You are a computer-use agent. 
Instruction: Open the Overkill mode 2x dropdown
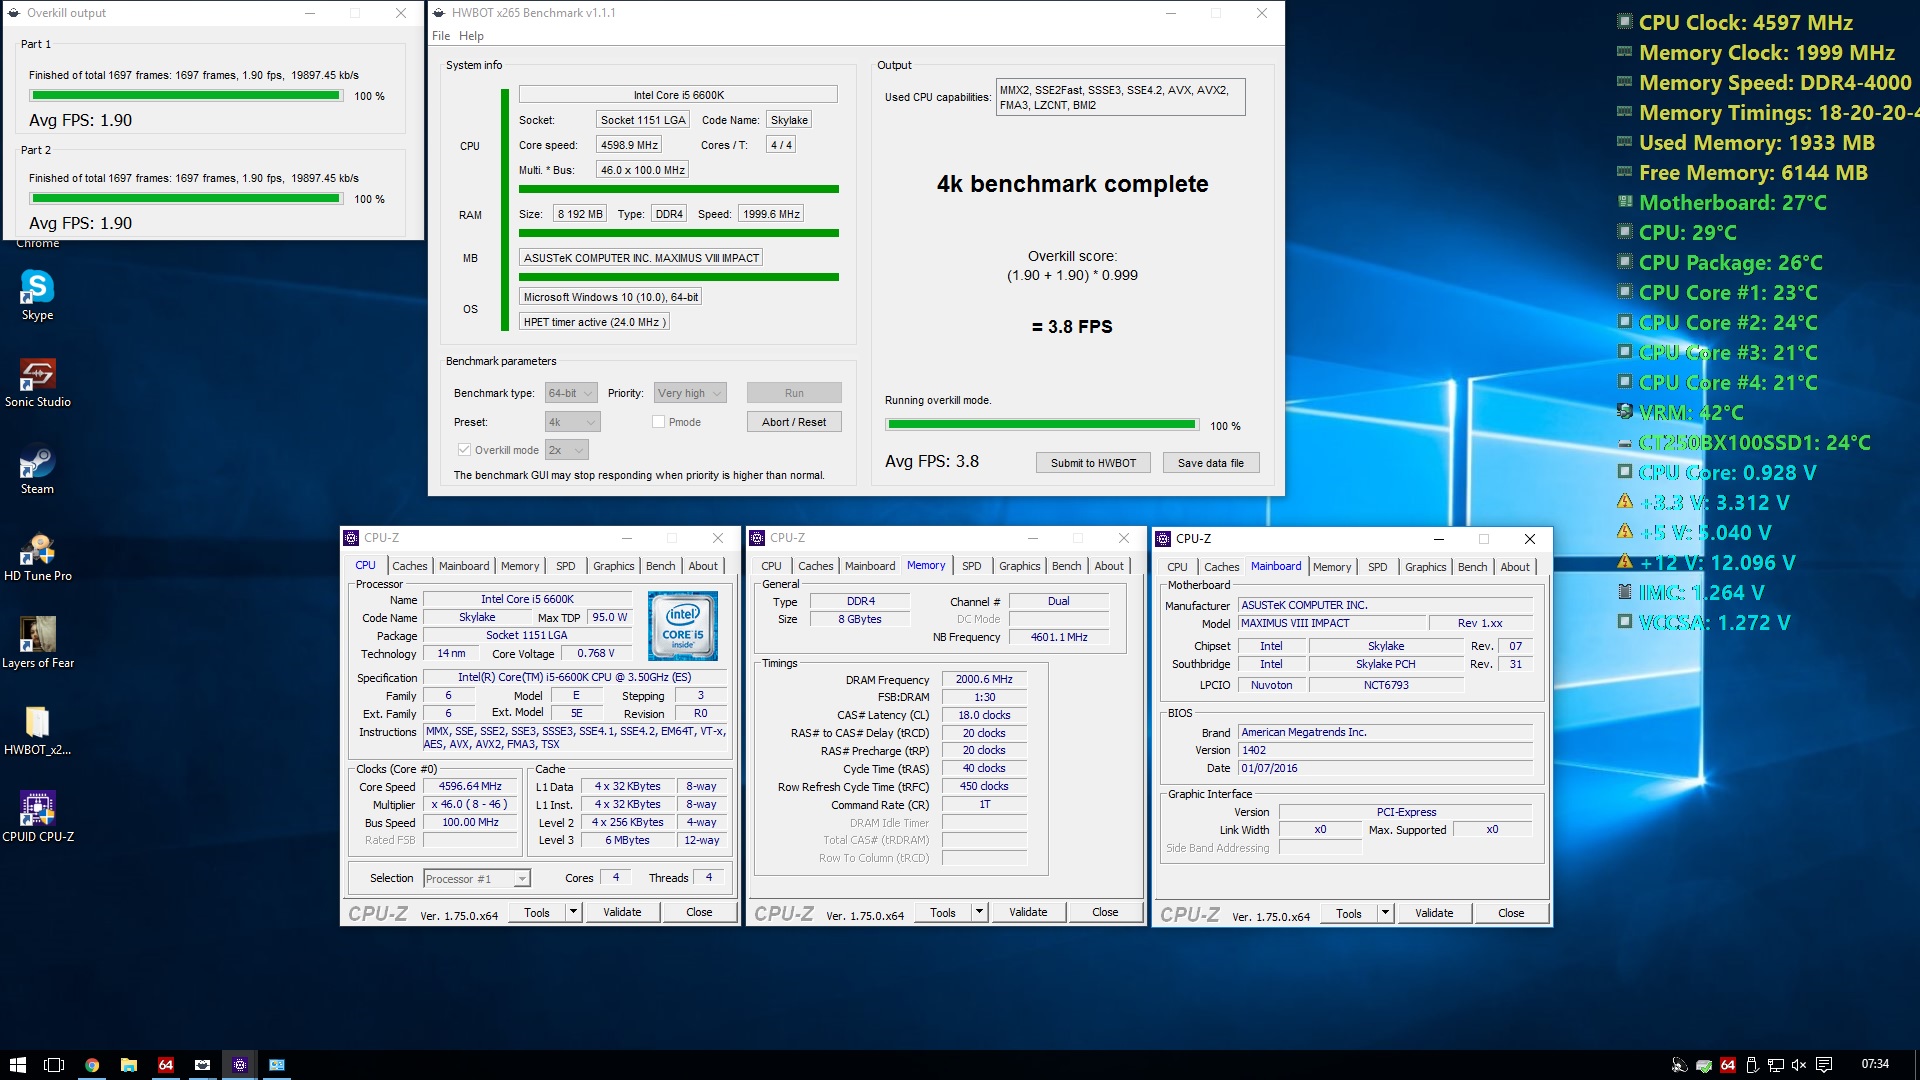coord(566,450)
